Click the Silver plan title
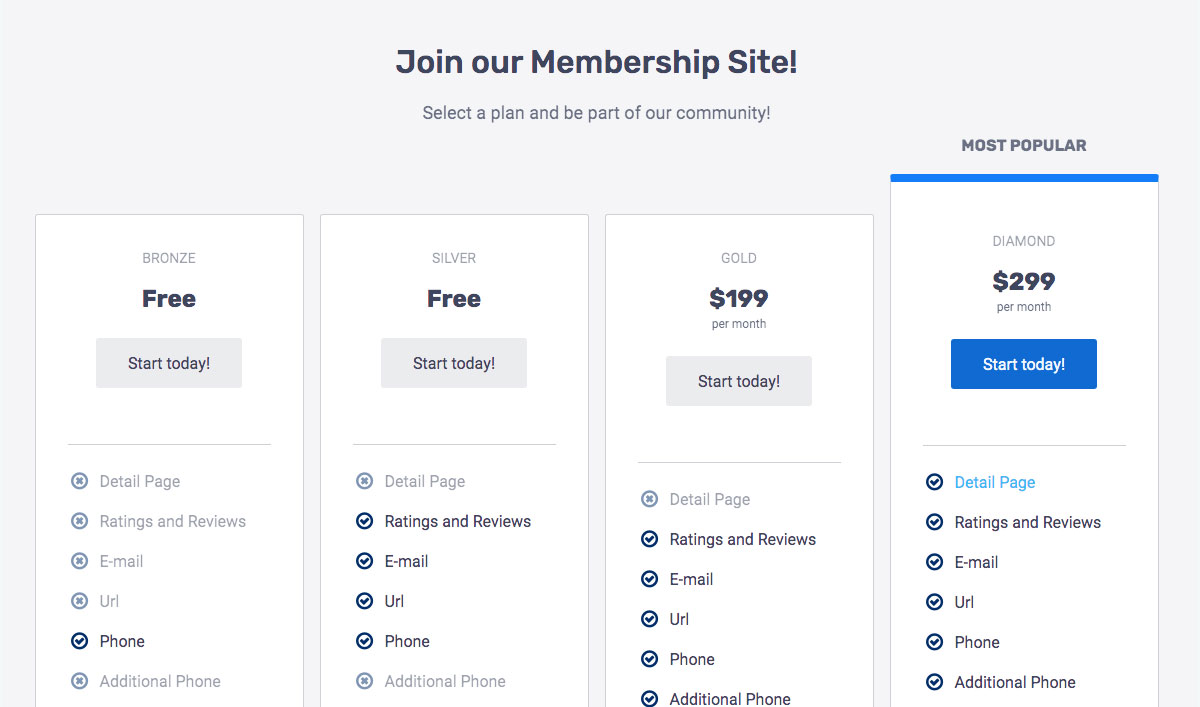Image resolution: width=1200 pixels, height=707 pixels. [x=454, y=258]
